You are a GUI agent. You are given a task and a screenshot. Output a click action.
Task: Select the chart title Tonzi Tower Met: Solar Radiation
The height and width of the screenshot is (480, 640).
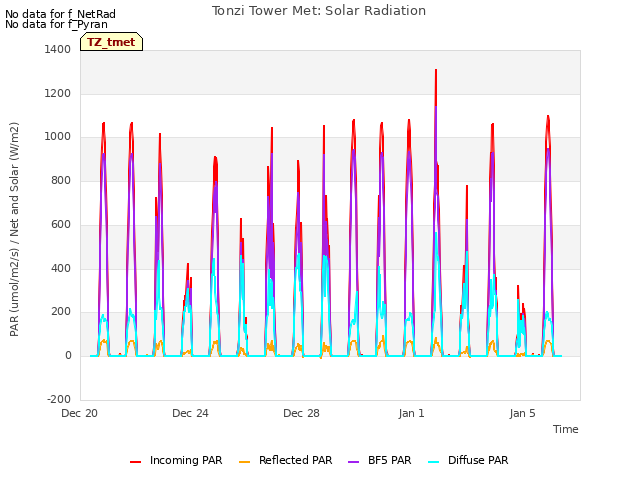click(319, 11)
